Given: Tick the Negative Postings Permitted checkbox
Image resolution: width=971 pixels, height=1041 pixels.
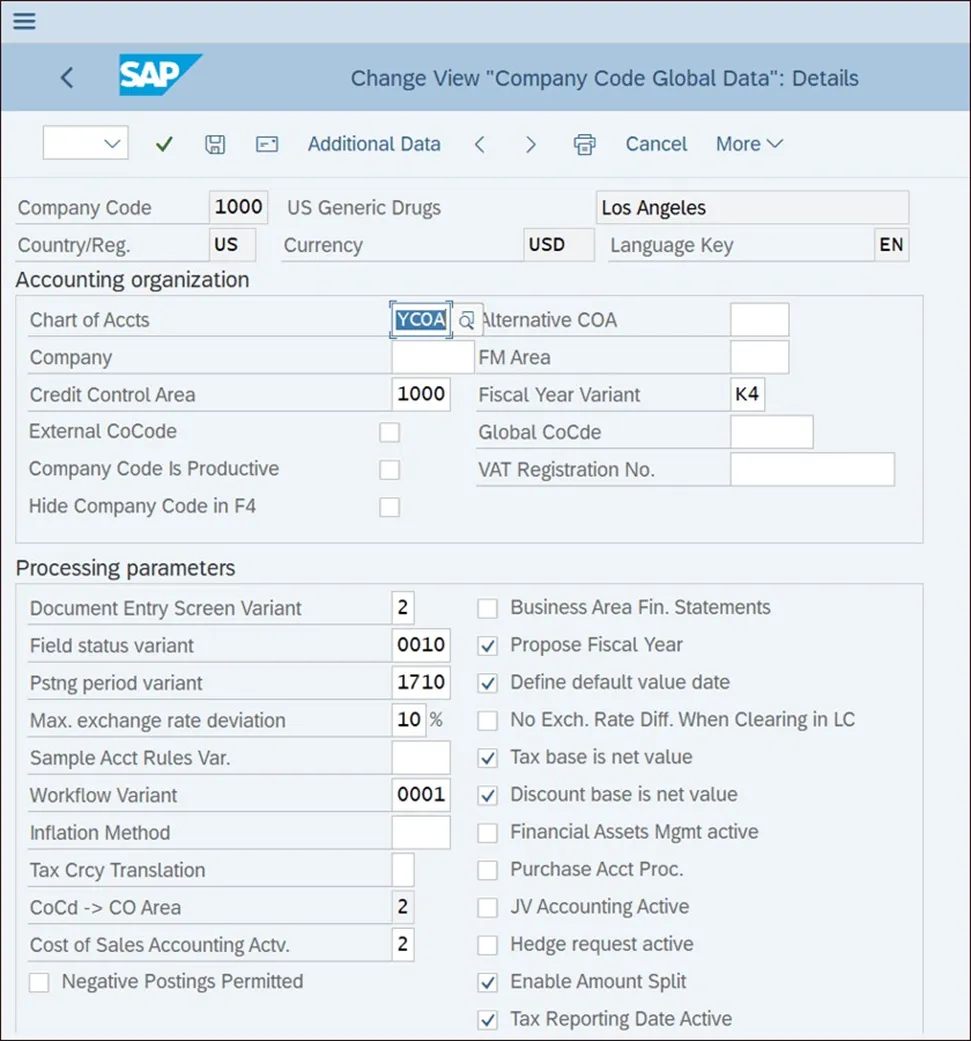Looking at the screenshot, I should (39, 982).
